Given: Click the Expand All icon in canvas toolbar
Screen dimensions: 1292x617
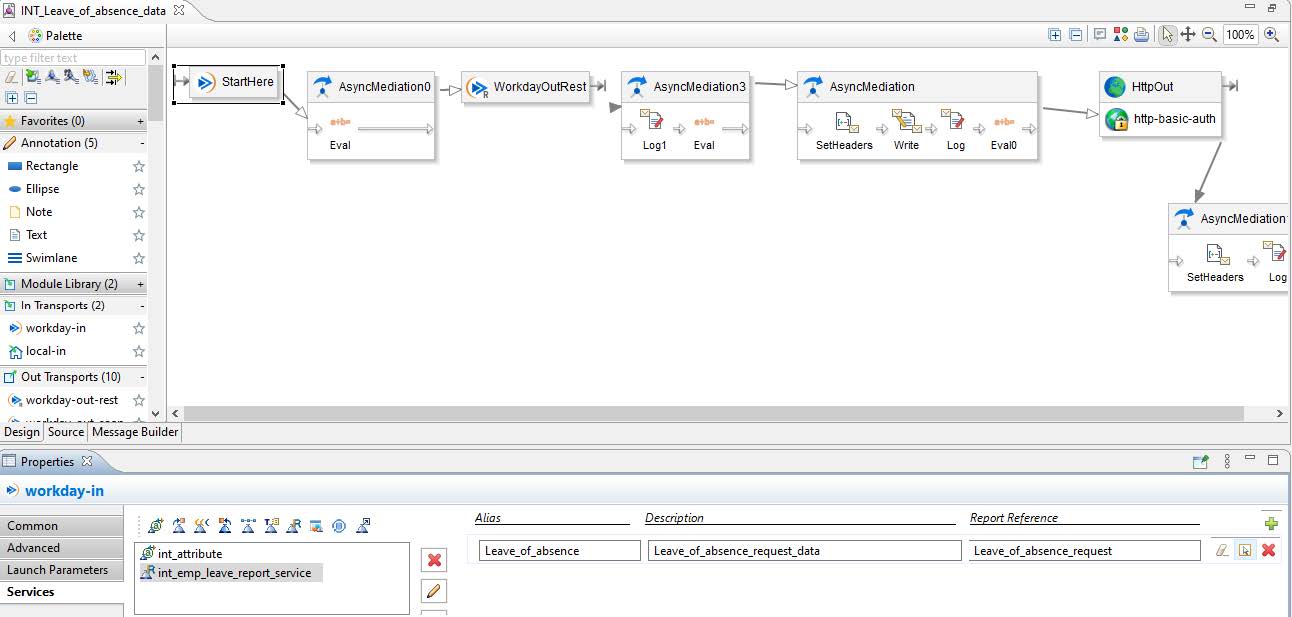Looking at the screenshot, I should tap(1055, 34).
